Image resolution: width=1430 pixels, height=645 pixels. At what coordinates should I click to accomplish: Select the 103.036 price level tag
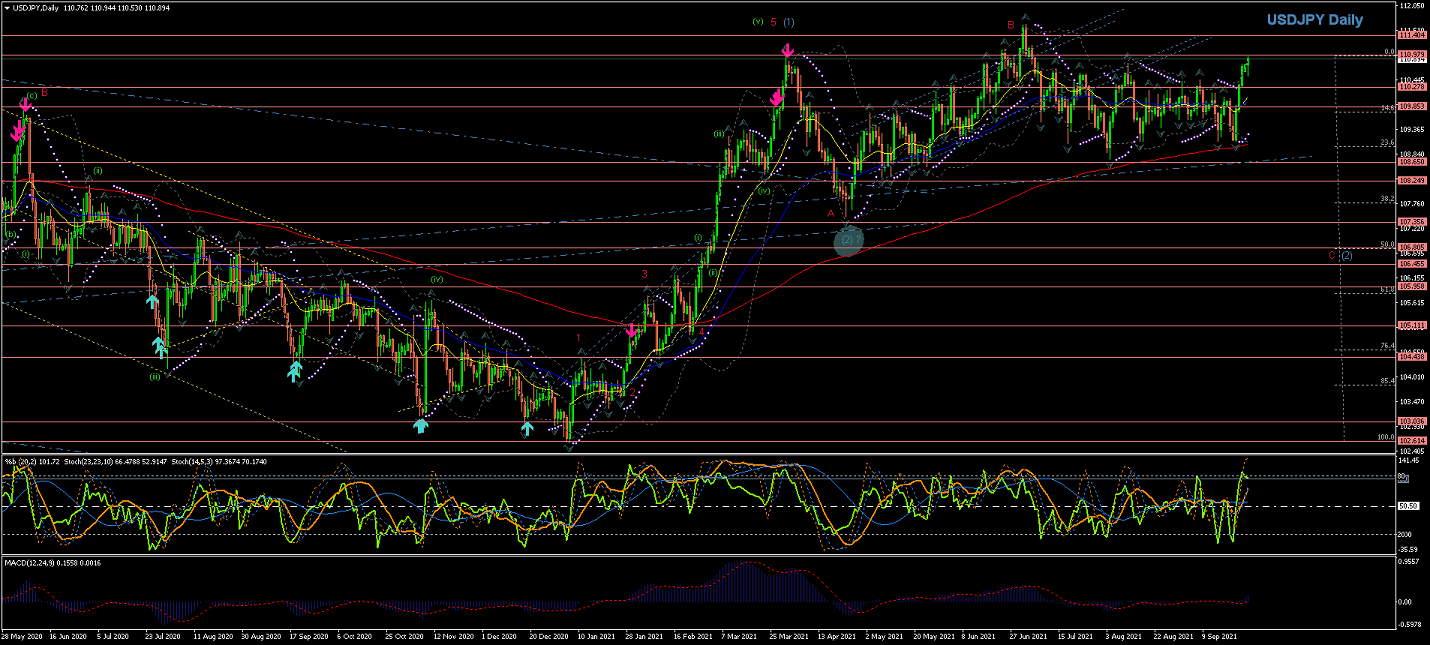1411,421
